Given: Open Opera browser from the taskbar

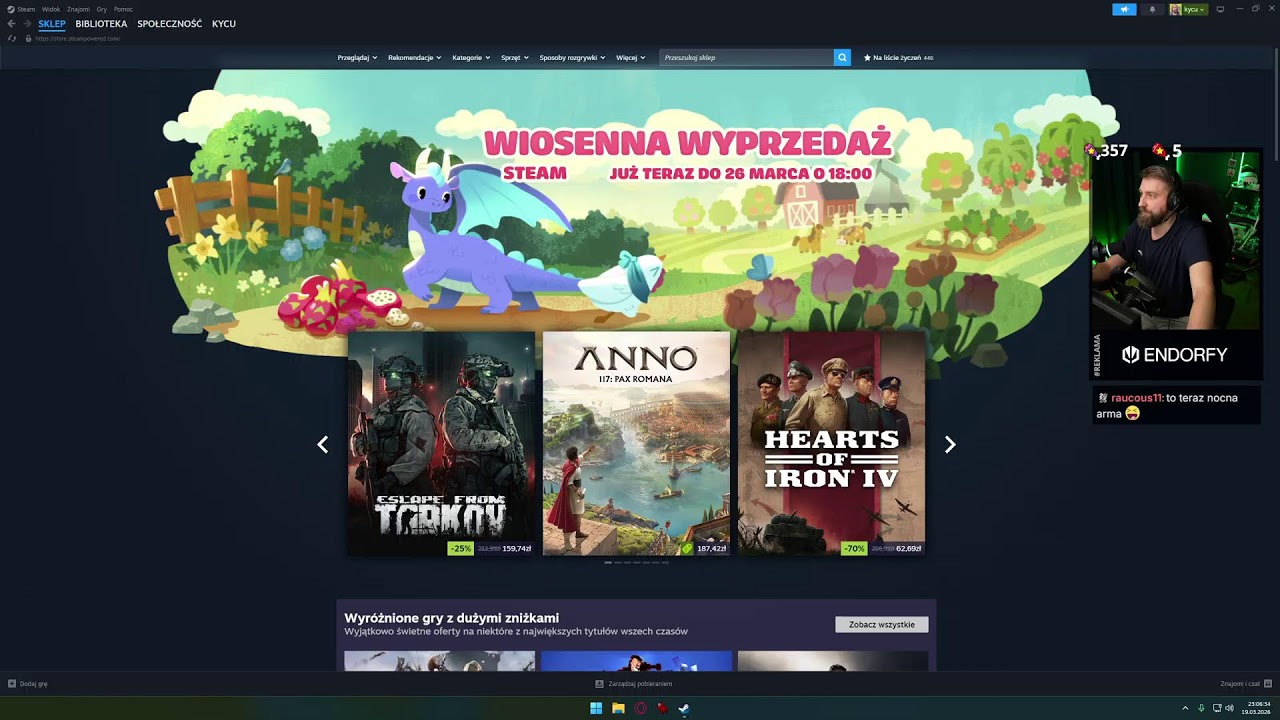Looking at the screenshot, I should pyautogui.click(x=640, y=708).
